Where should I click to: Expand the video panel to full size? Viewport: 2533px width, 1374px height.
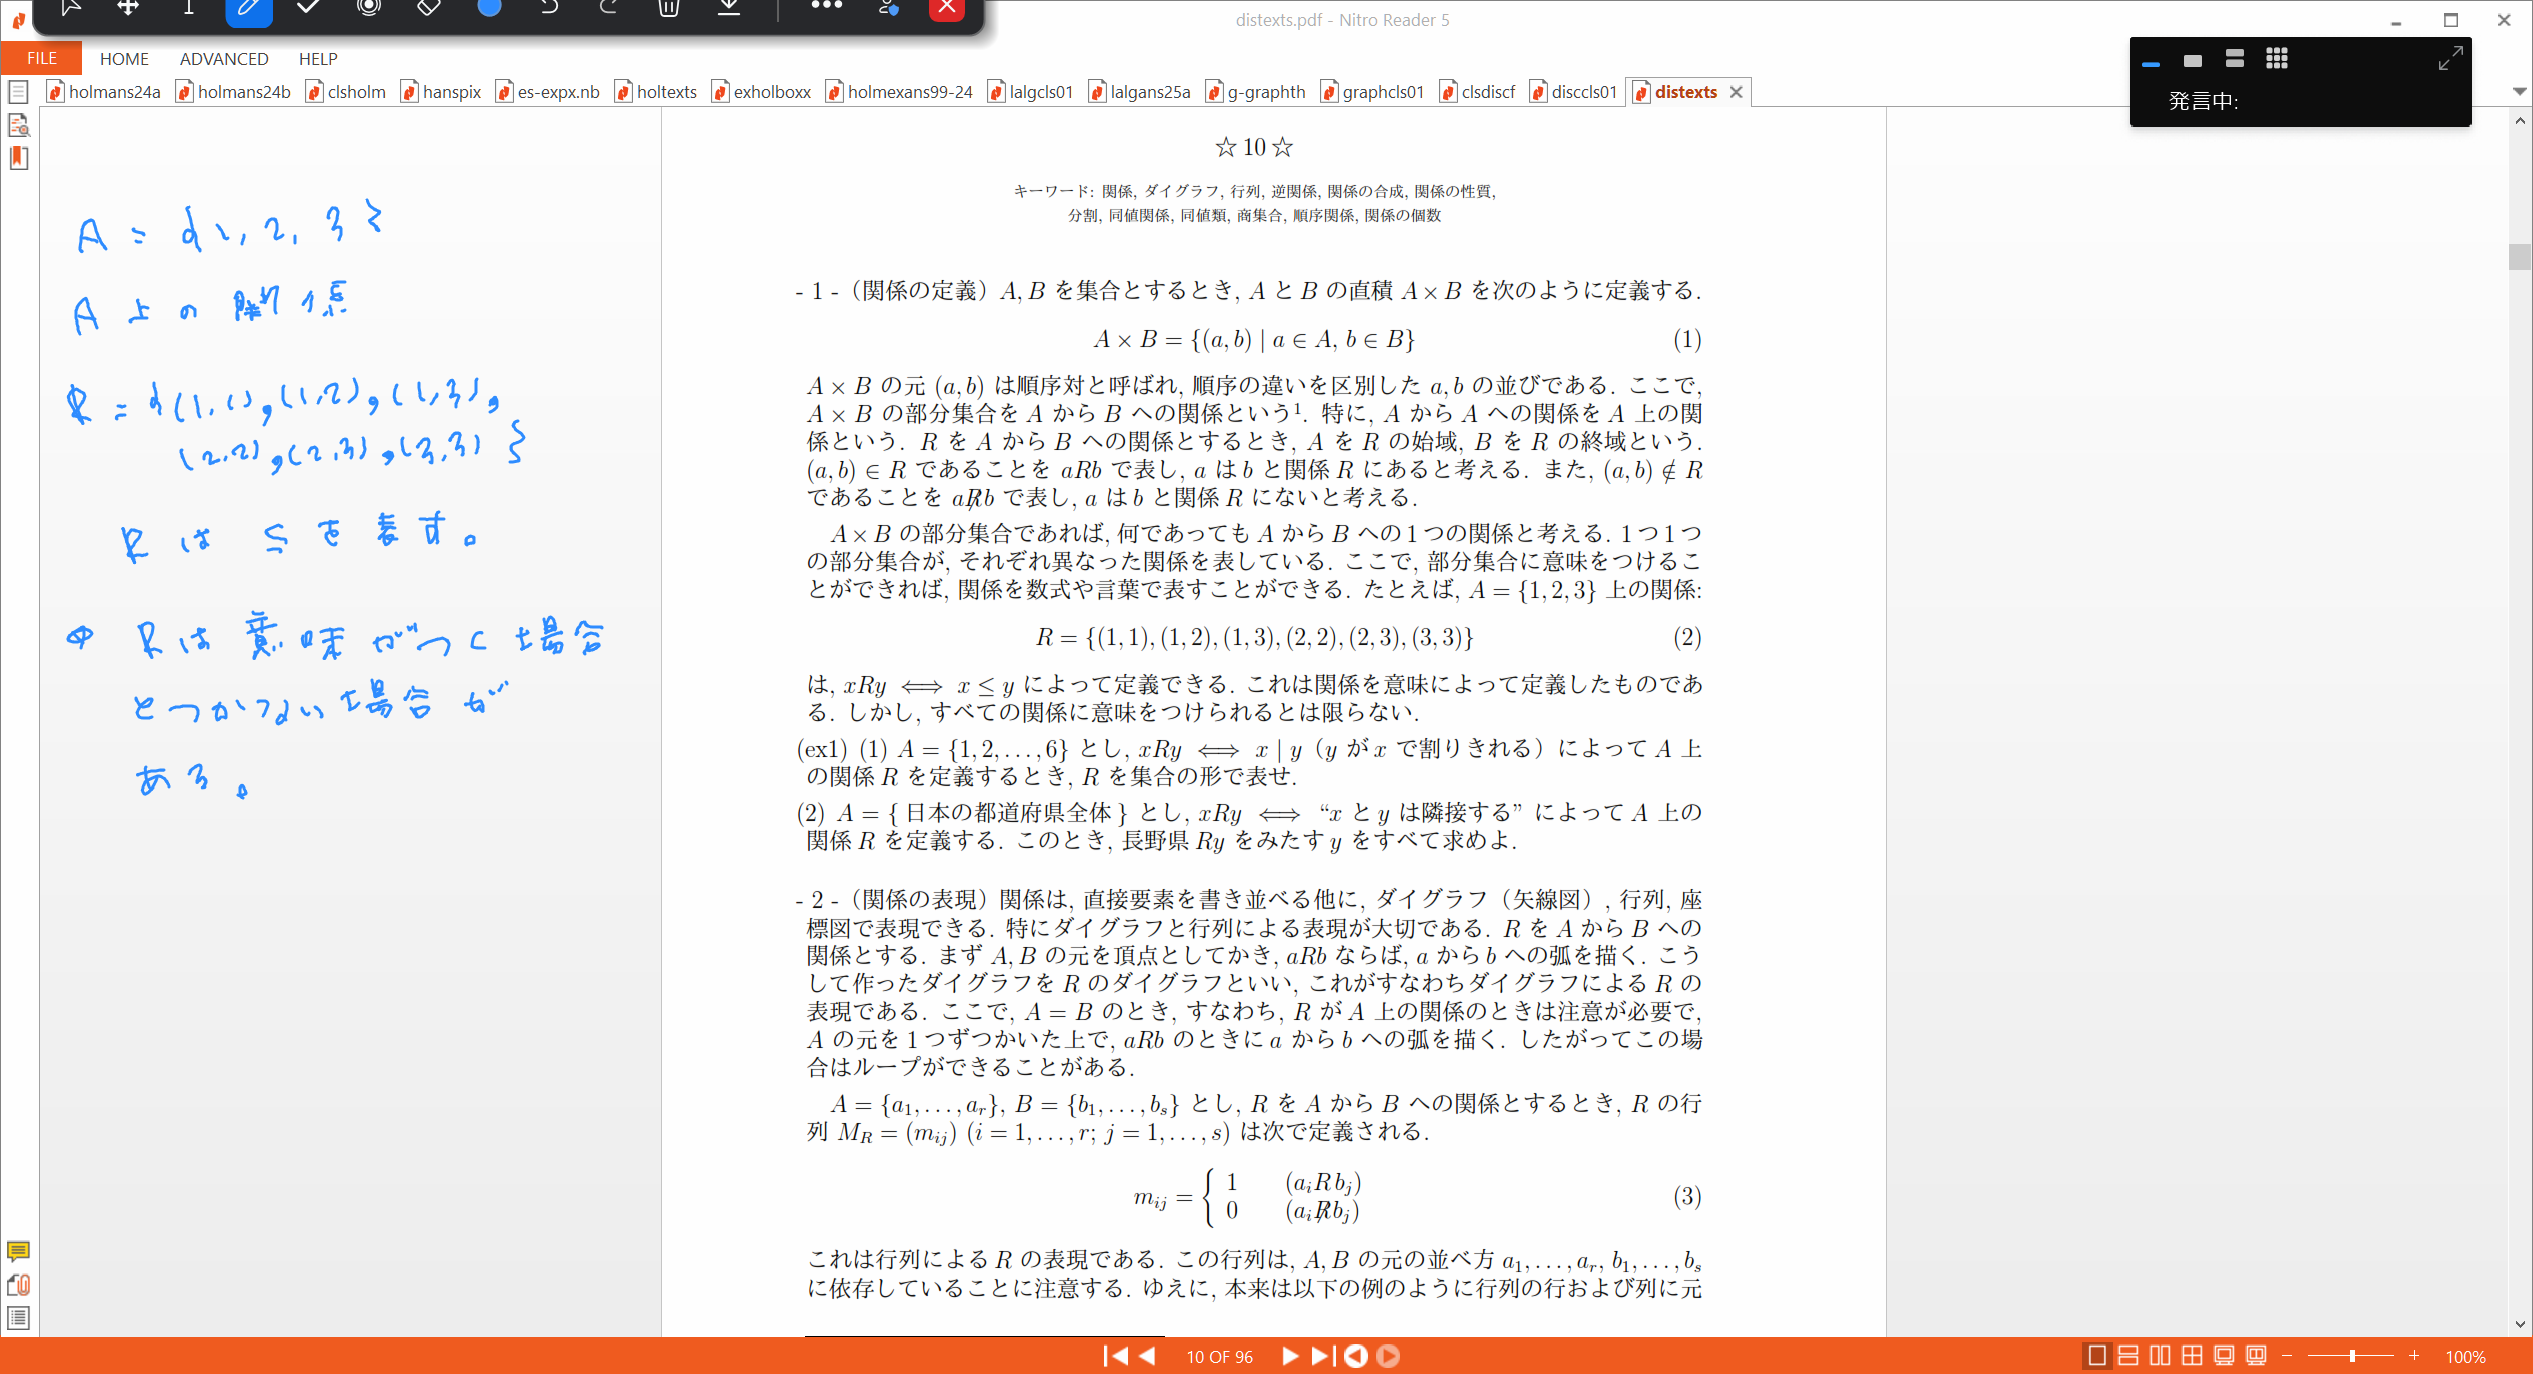(x=2450, y=59)
